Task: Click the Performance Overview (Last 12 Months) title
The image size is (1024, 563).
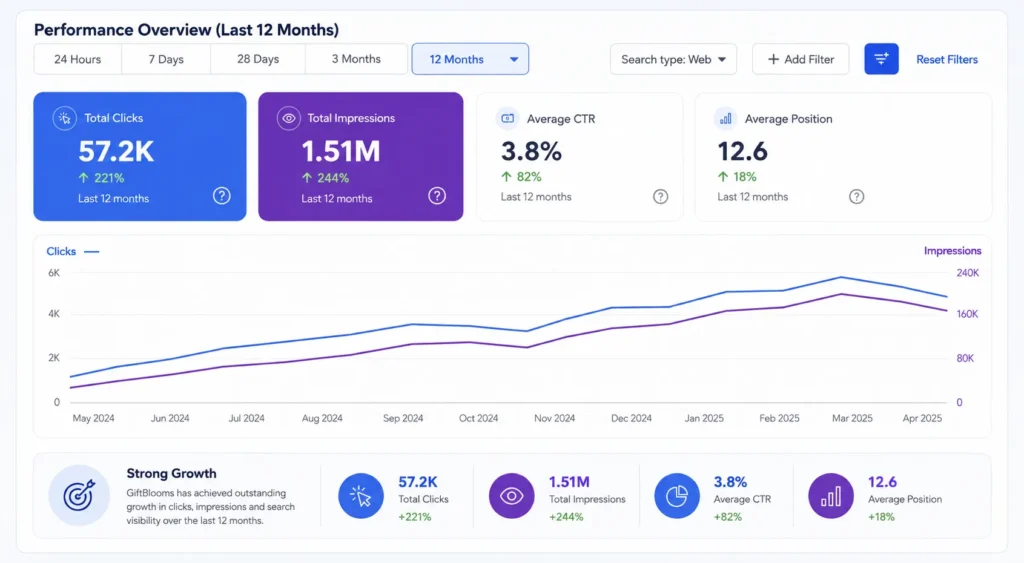Action: [186, 29]
